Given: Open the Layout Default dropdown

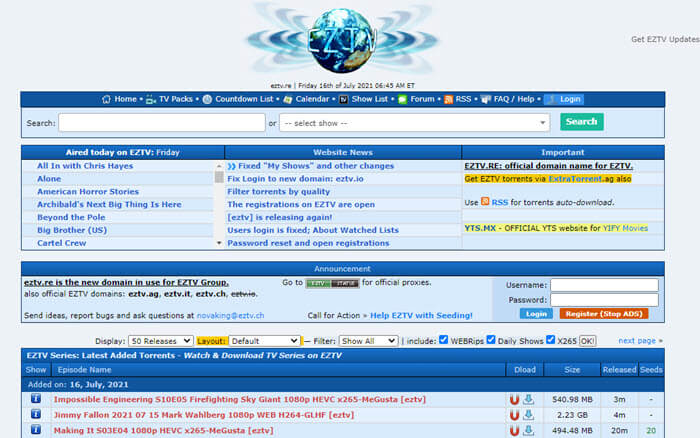Looking at the screenshot, I should [264, 341].
